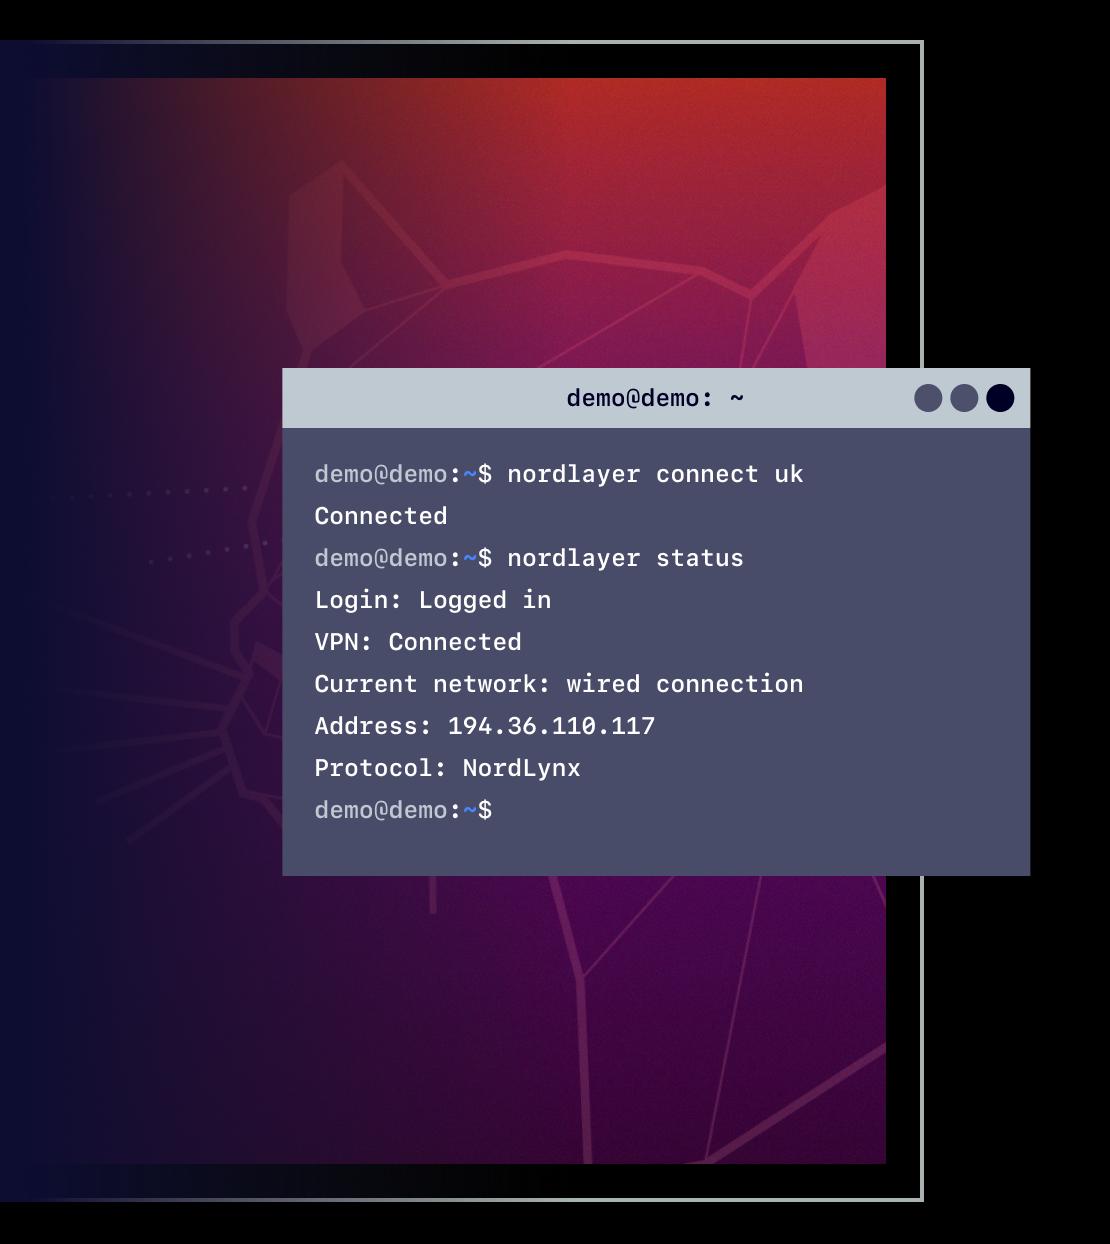Screen dimensions: 1110x1244
Task: Click the middle window control circle
Action: click(964, 398)
